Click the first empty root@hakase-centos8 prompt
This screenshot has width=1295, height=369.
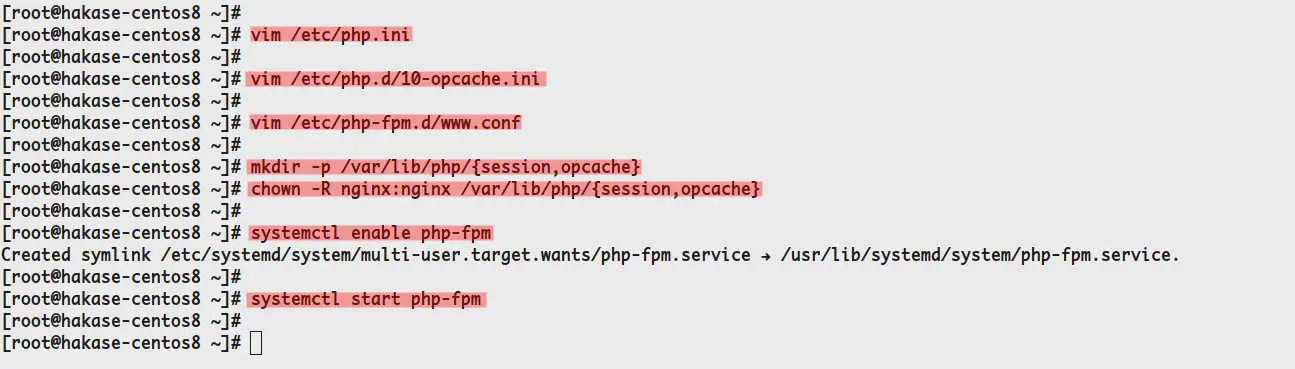(122, 12)
